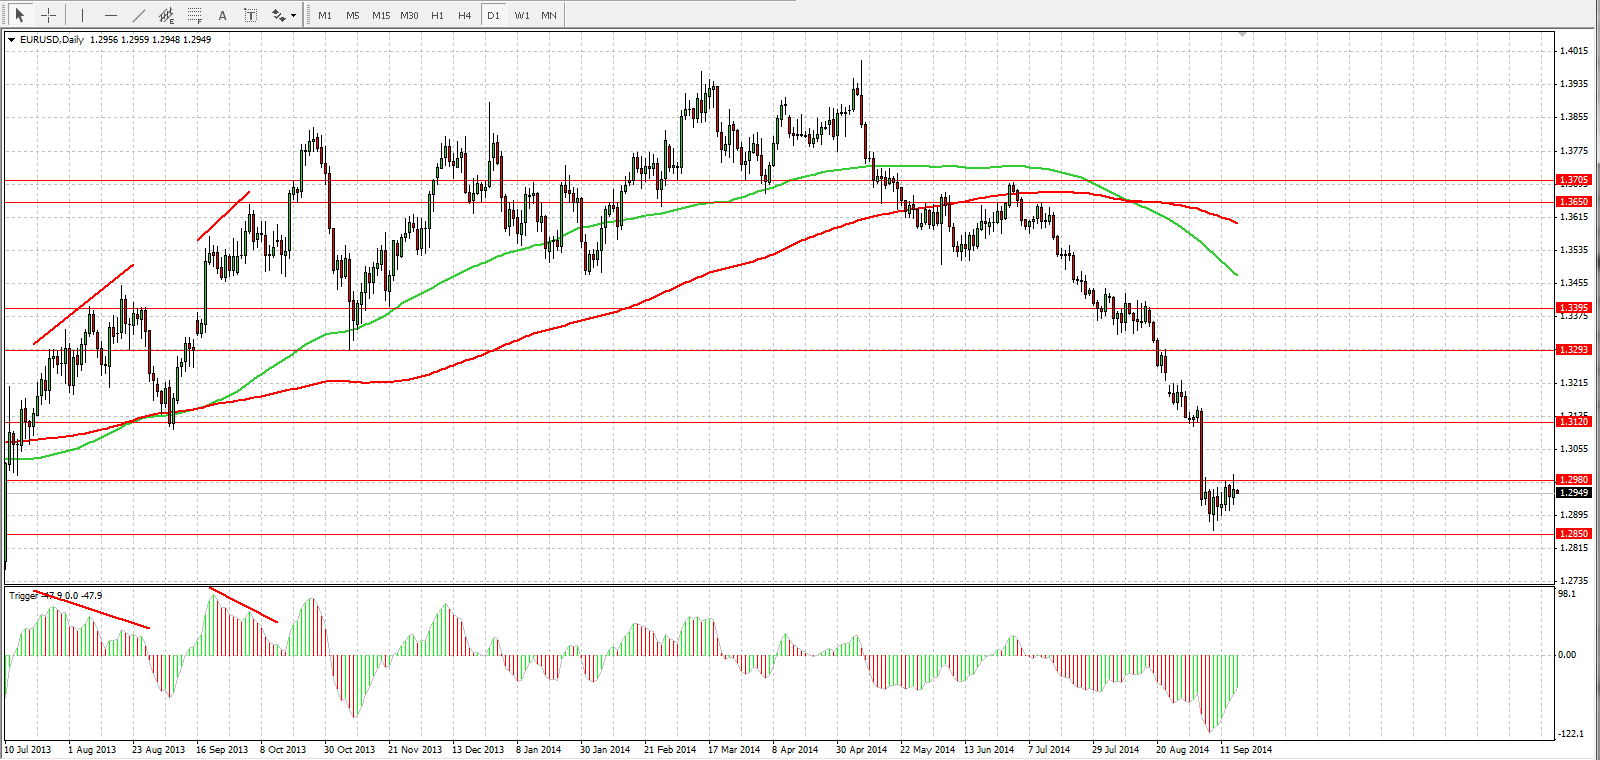The height and width of the screenshot is (760, 1600).
Task: Select the cursor arrow tool
Action: pos(19,15)
